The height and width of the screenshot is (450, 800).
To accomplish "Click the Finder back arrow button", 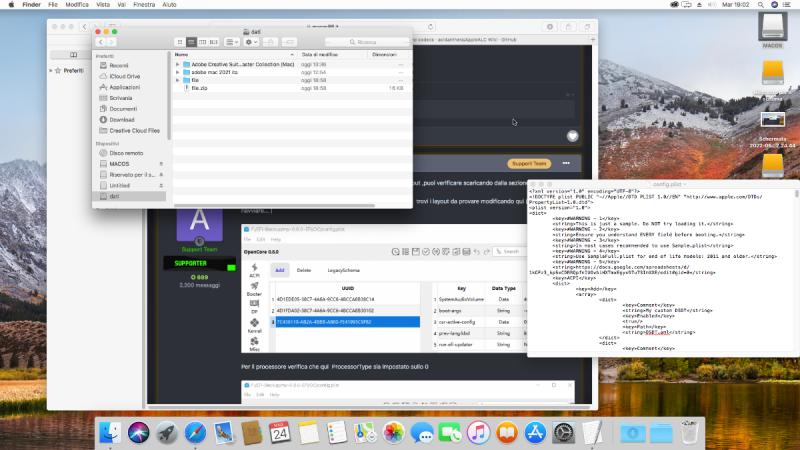I will pyautogui.click(x=99, y=42).
